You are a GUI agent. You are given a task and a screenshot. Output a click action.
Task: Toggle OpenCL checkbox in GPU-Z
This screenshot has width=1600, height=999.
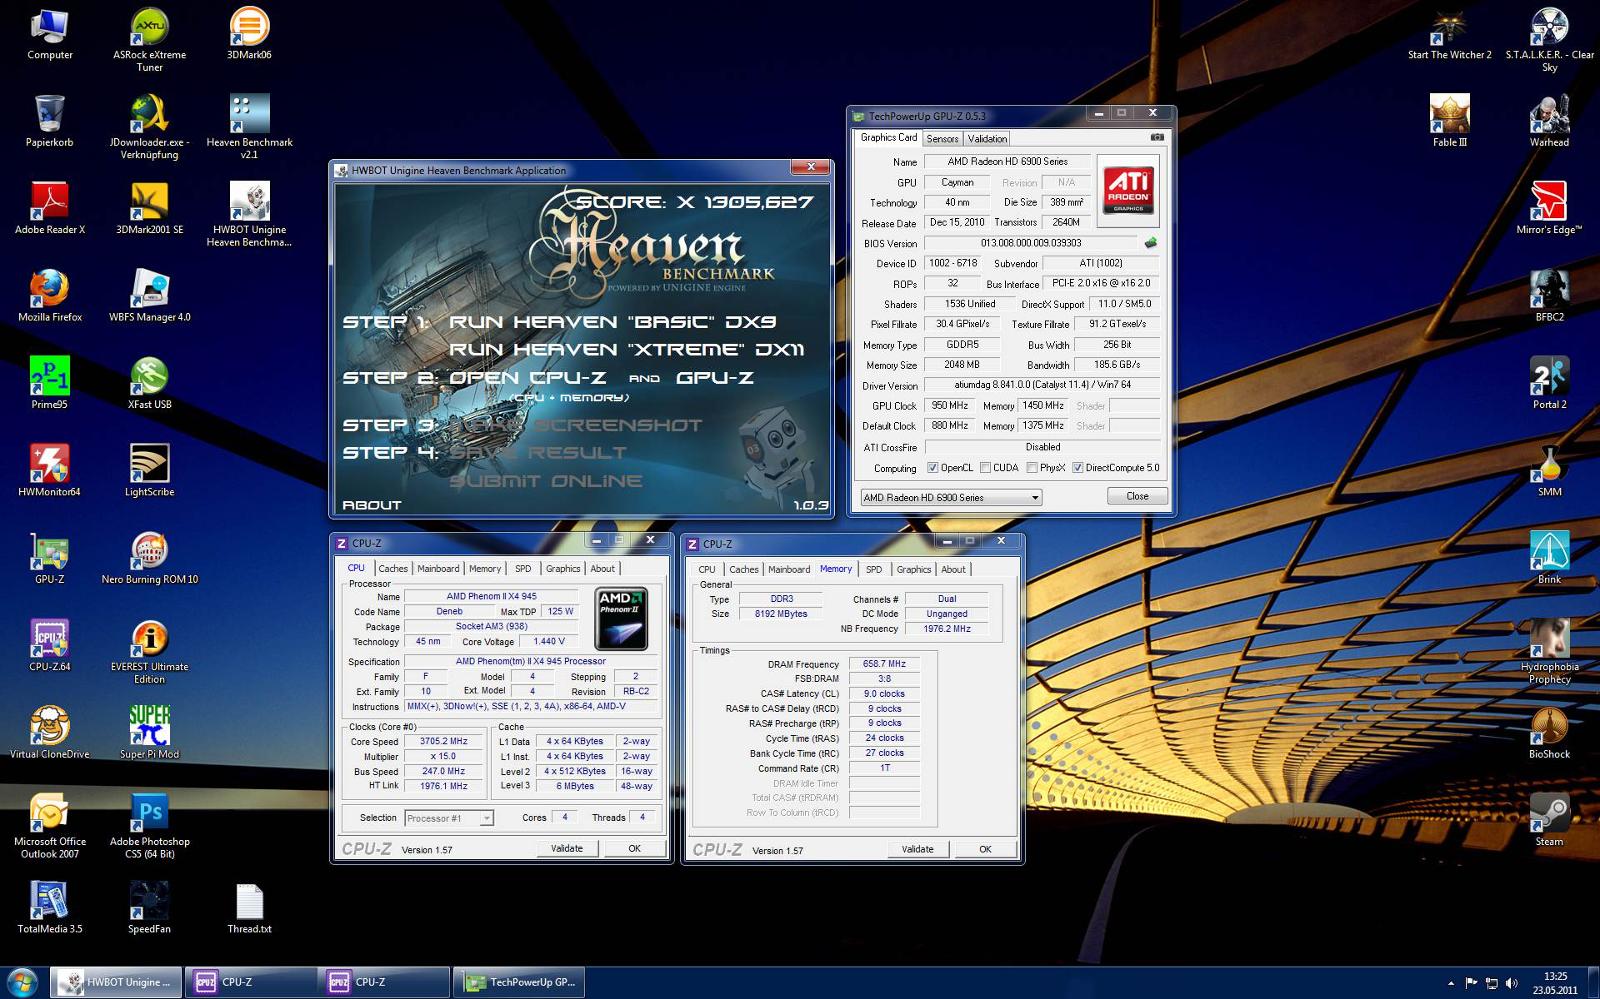[x=932, y=467]
